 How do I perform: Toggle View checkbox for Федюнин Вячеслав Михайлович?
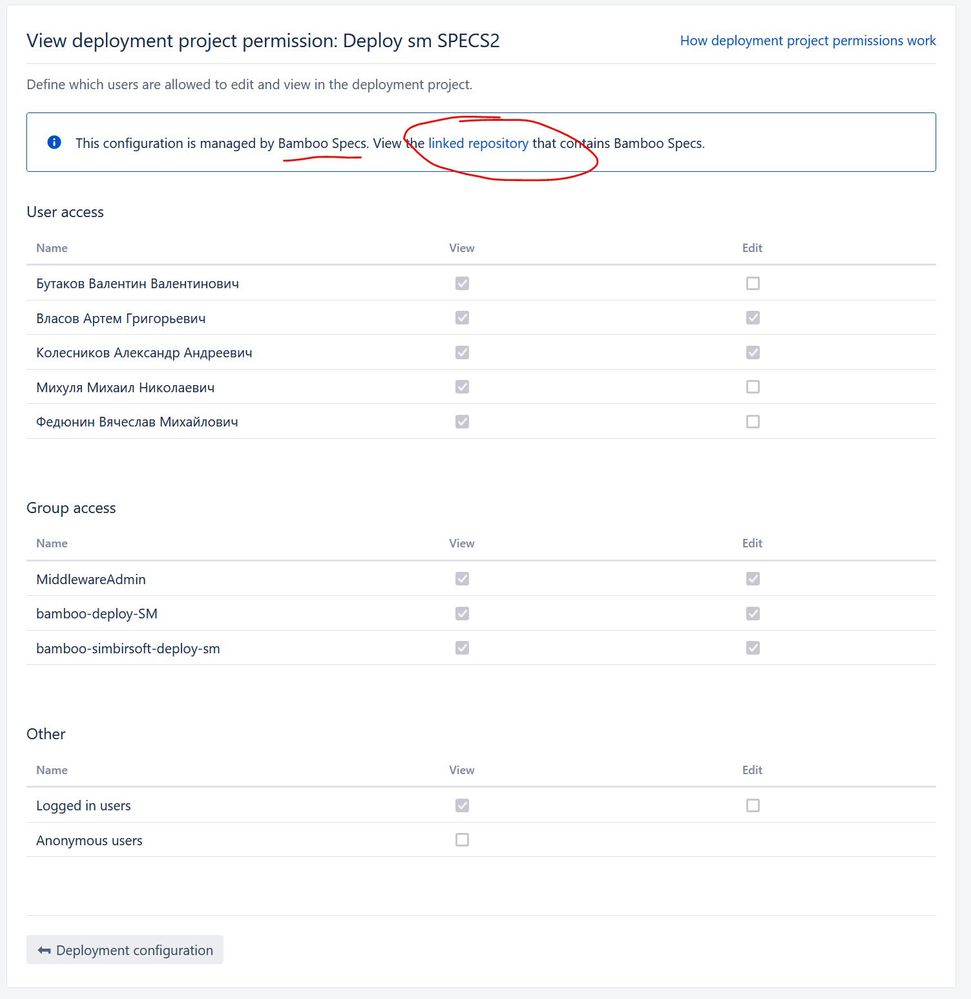[x=462, y=421]
